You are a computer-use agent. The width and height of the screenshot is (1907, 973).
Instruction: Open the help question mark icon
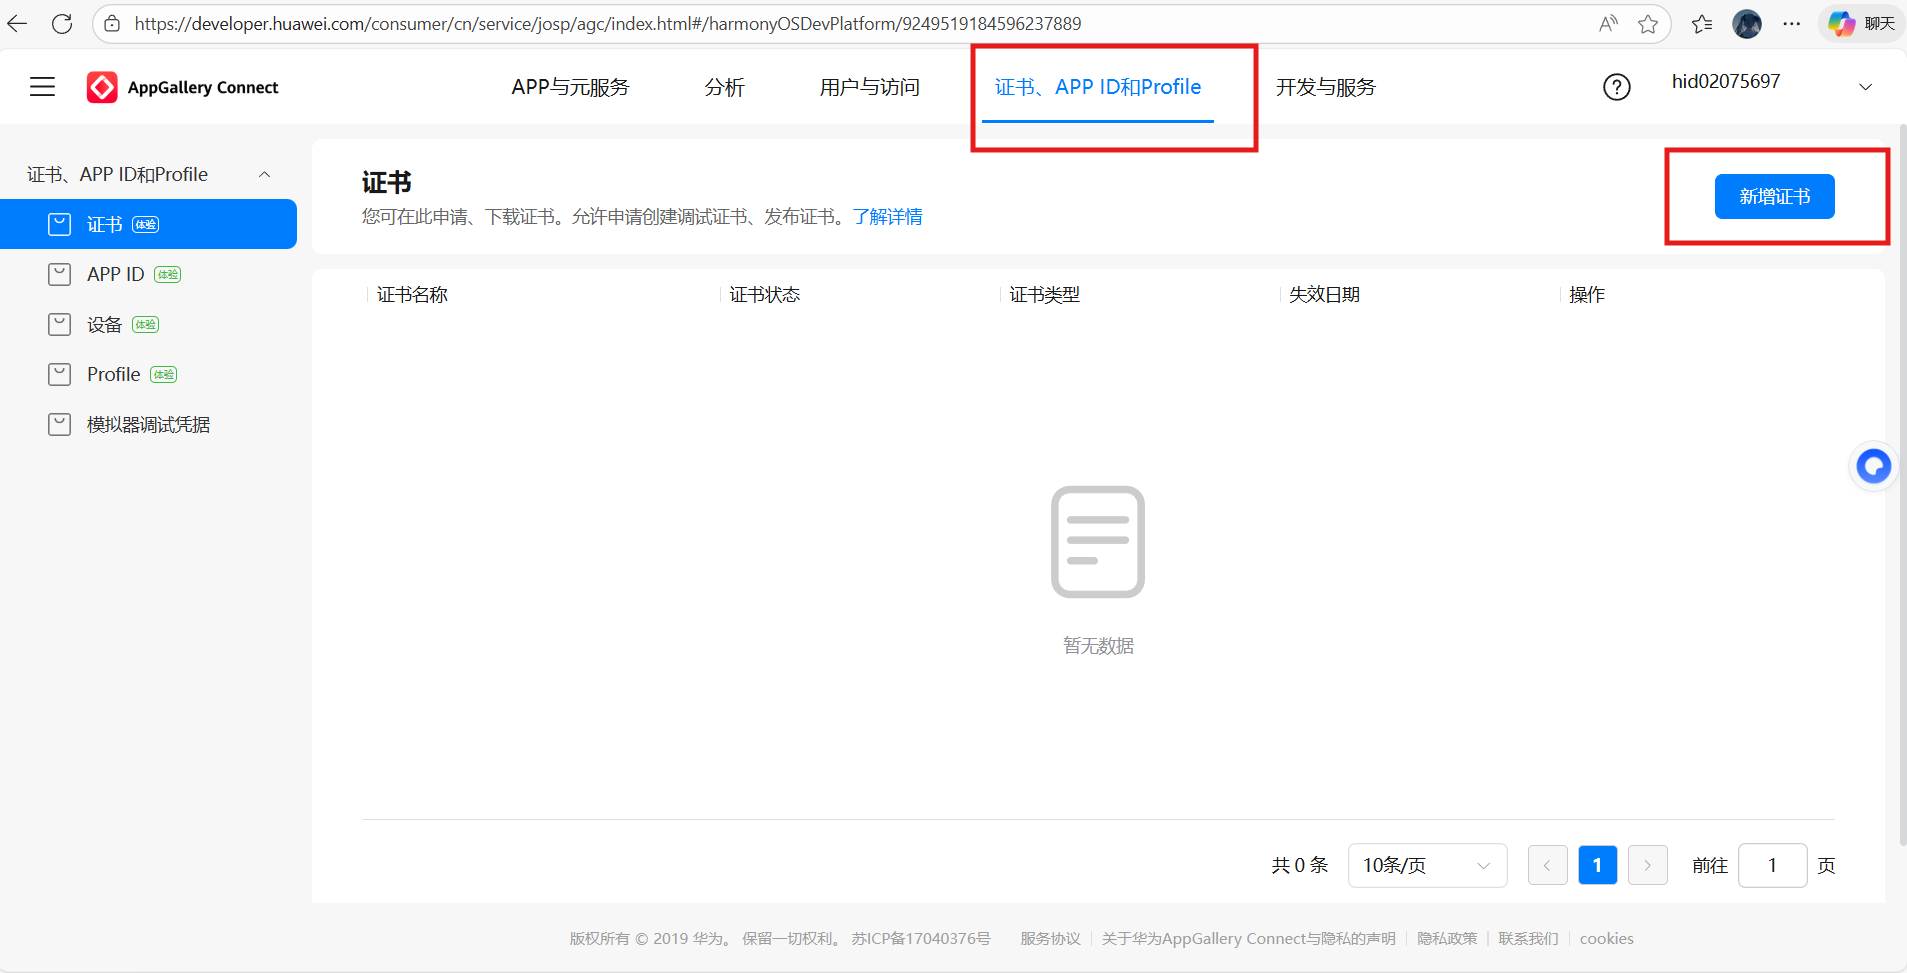tap(1616, 87)
